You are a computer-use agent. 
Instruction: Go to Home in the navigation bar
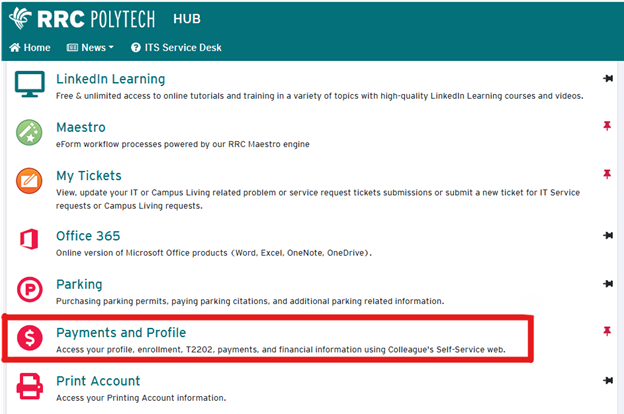pyautogui.click(x=30, y=47)
